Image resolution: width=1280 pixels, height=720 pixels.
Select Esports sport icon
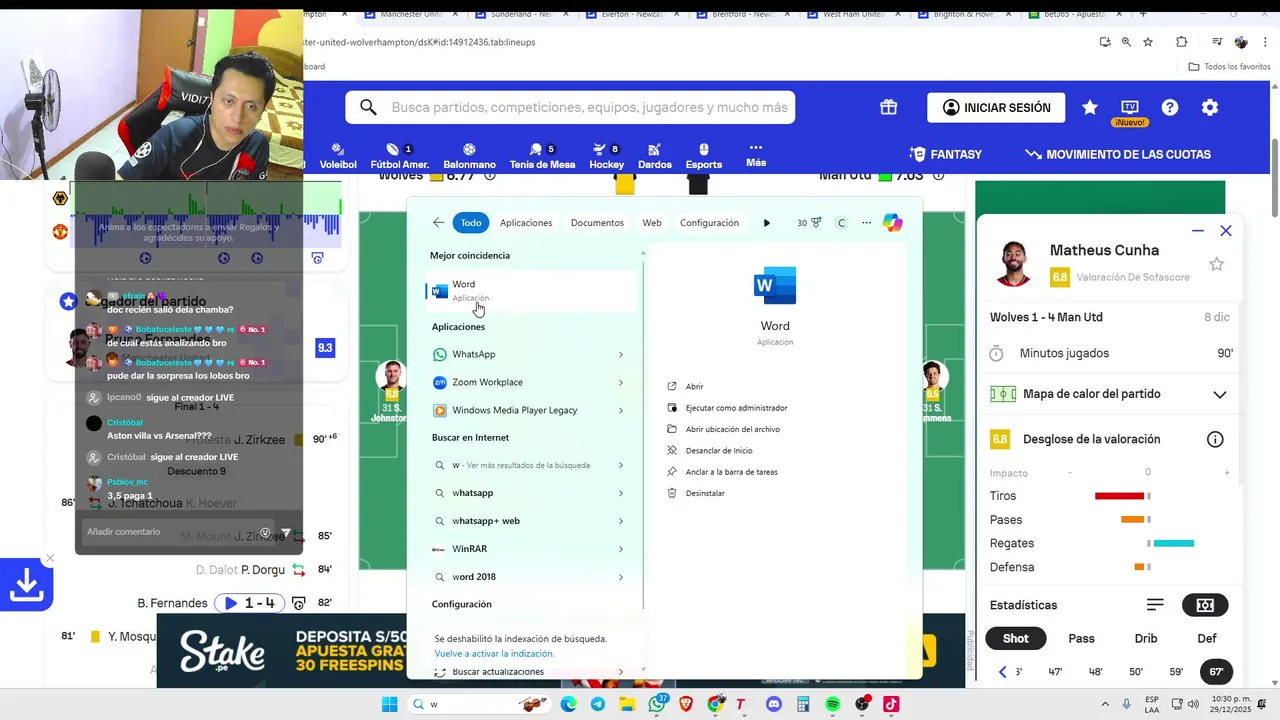tap(703, 156)
